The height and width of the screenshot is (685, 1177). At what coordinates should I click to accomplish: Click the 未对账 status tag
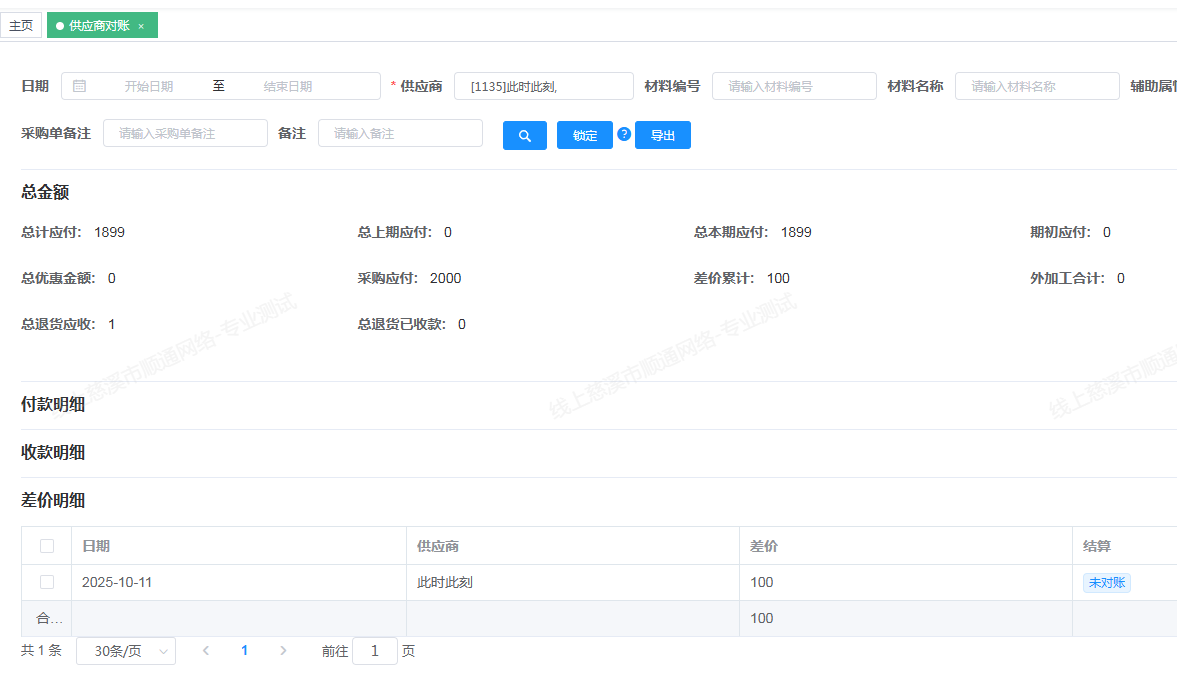point(1106,583)
